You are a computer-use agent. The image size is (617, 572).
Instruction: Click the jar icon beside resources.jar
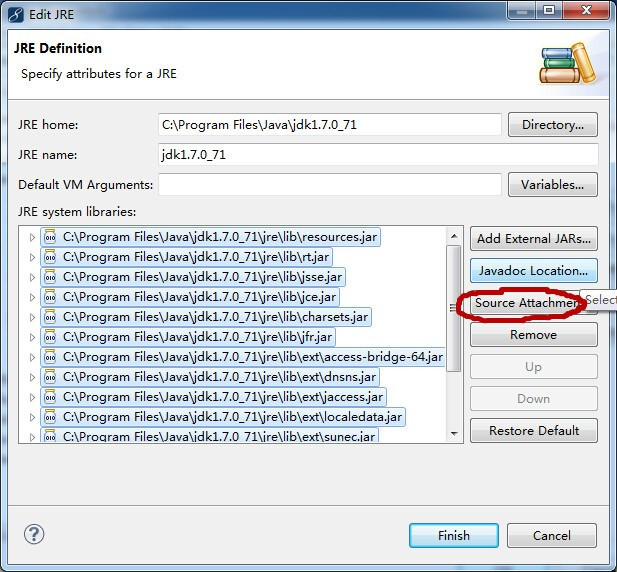(x=50, y=237)
